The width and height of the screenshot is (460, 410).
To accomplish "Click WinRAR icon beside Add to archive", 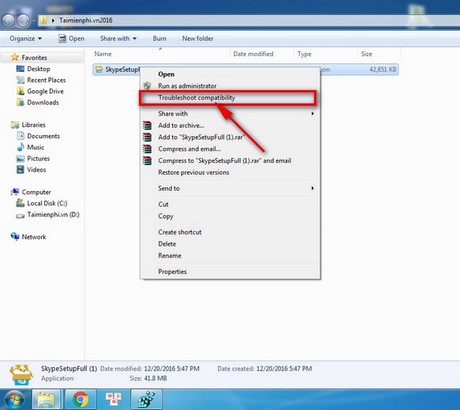I will pyautogui.click(x=147, y=125).
